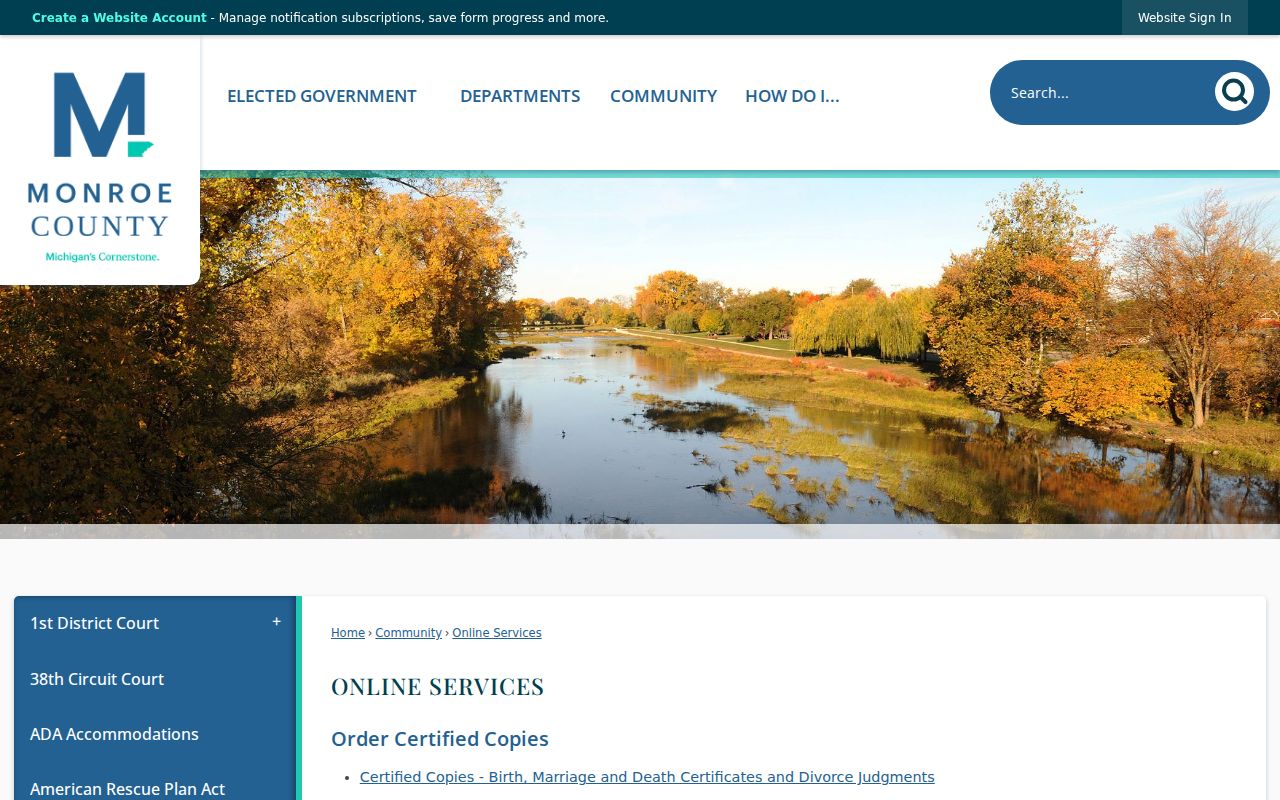The image size is (1280, 800).
Task: Click the ONLINE SERVICES page title
Action: point(438,686)
